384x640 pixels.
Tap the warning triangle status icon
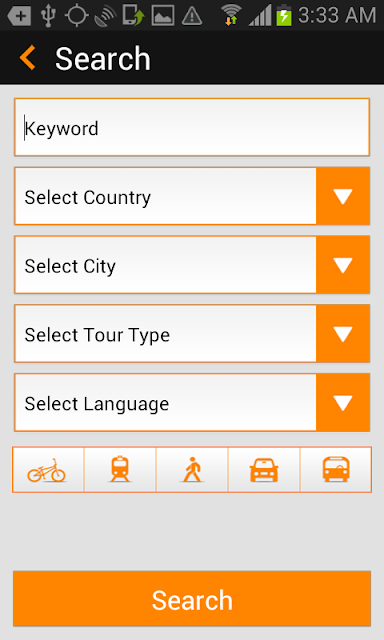[x=191, y=16]
